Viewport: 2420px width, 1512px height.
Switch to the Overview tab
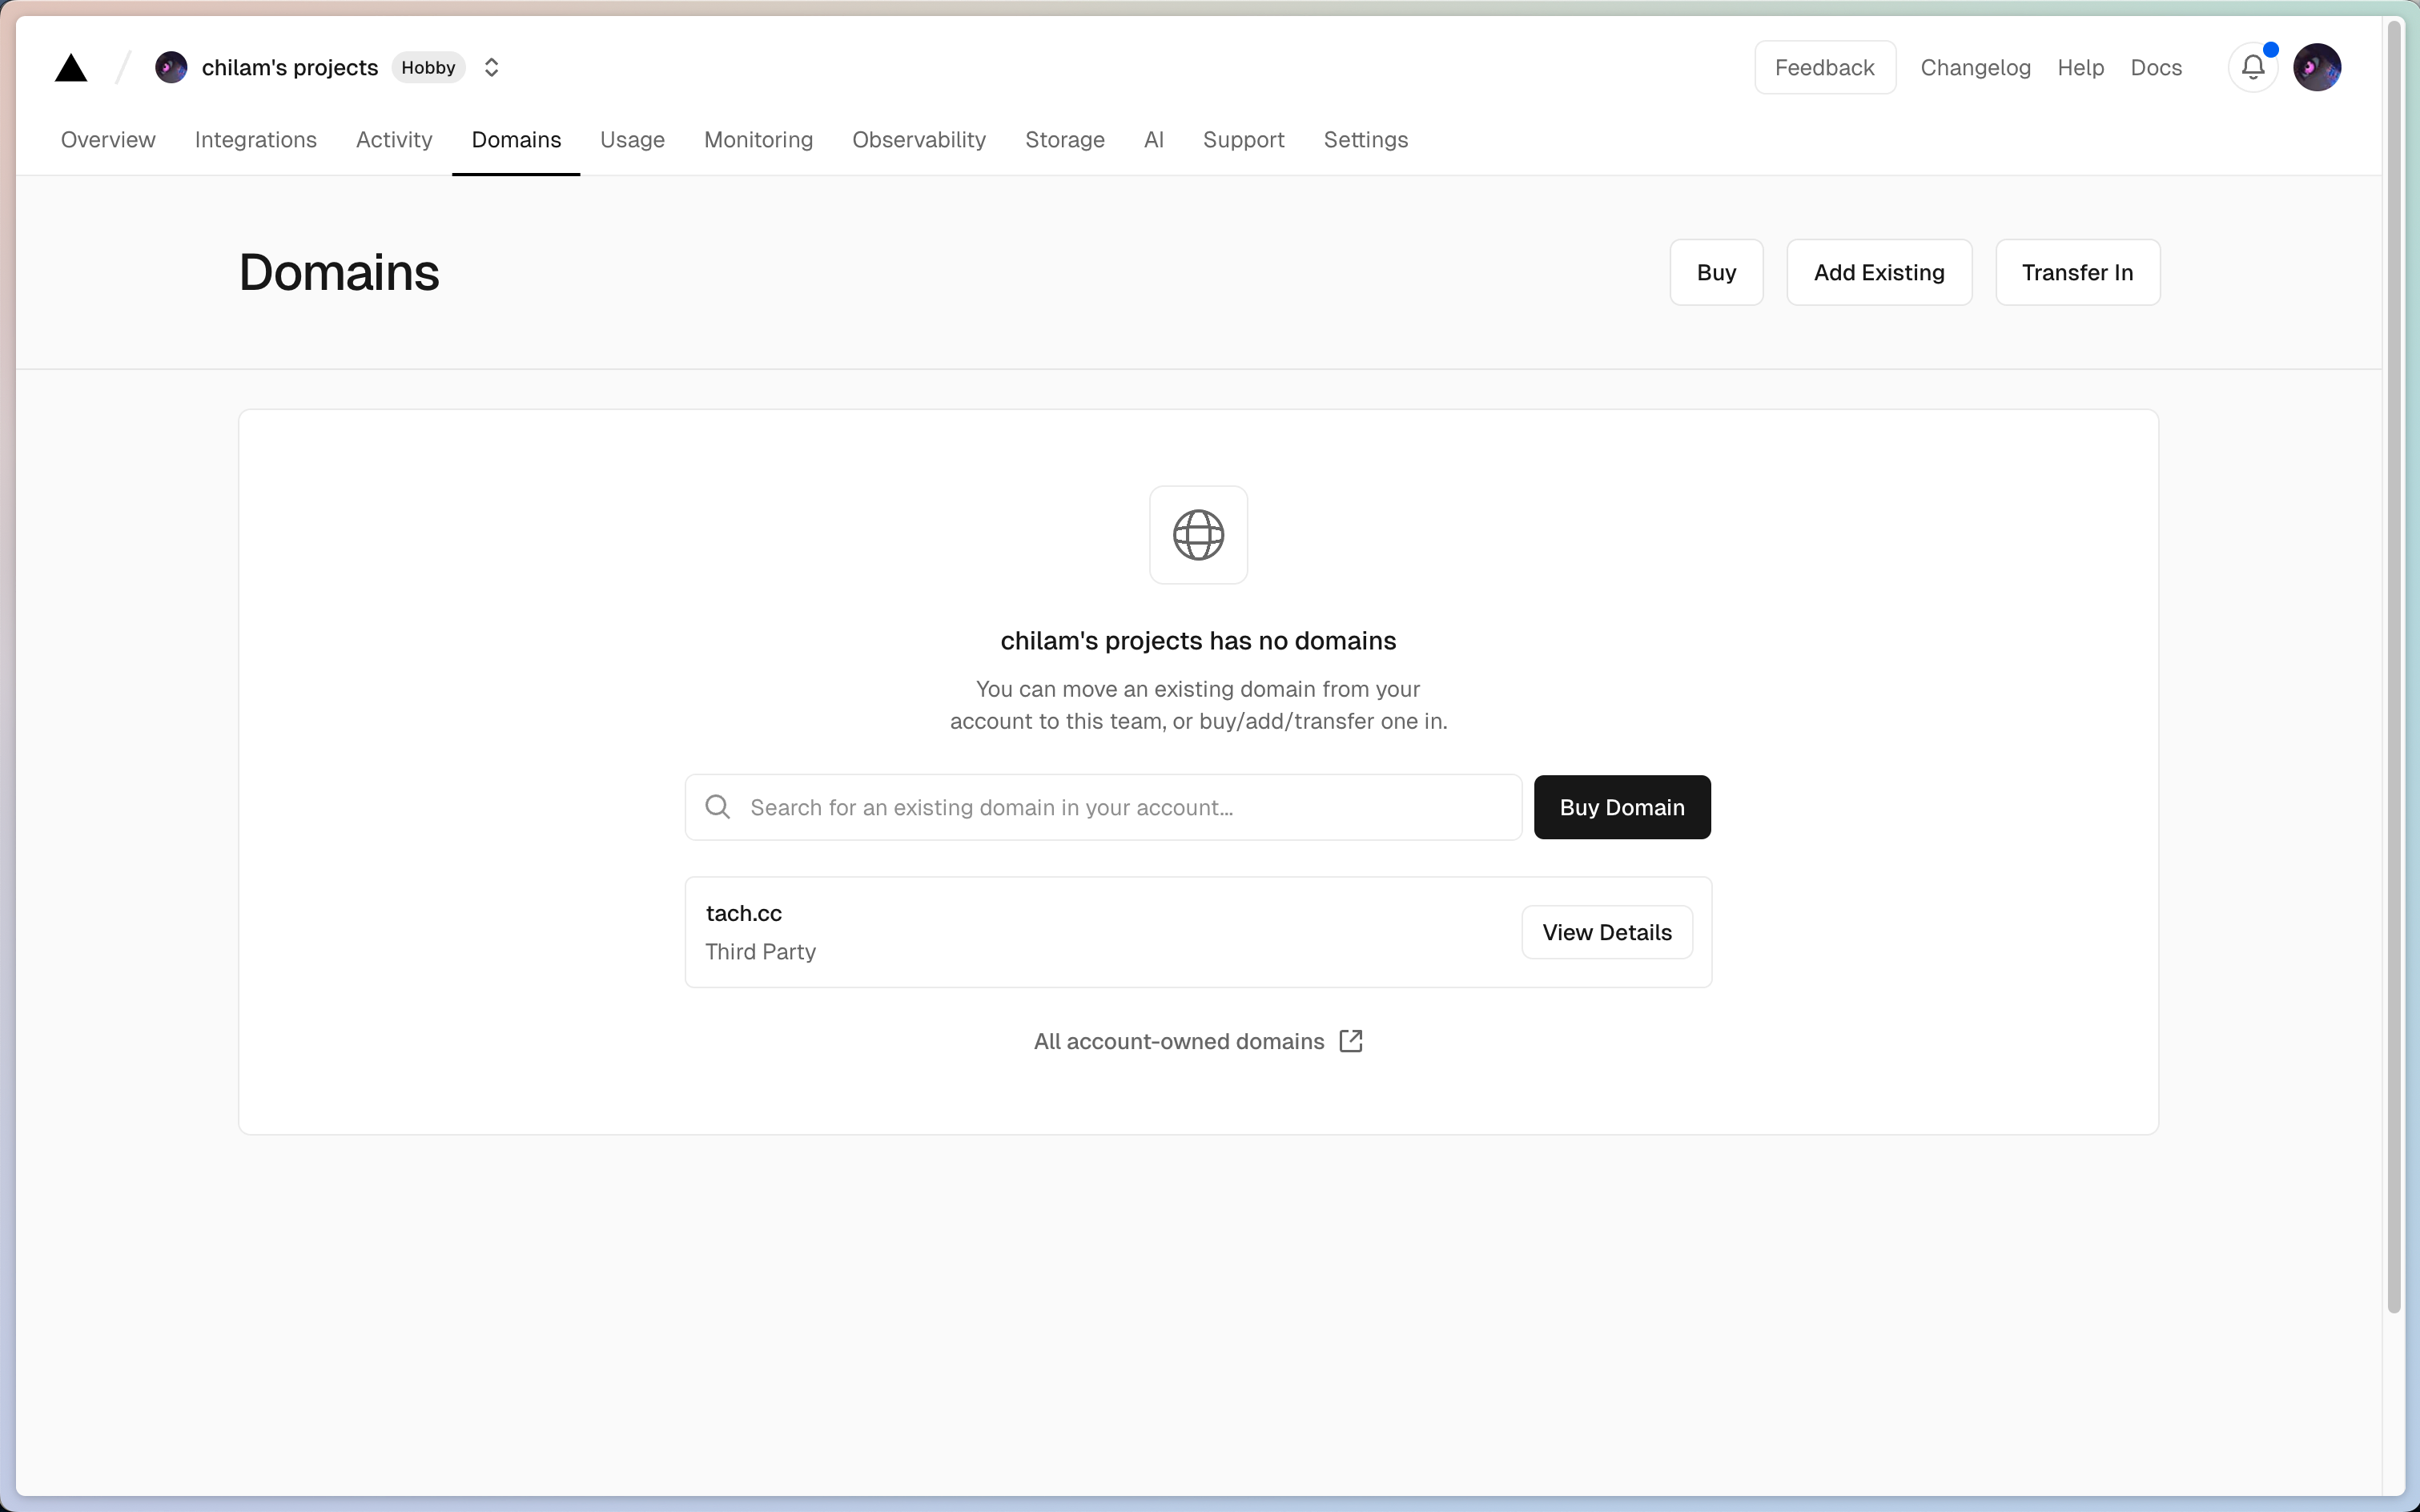(x=108, y=140)
